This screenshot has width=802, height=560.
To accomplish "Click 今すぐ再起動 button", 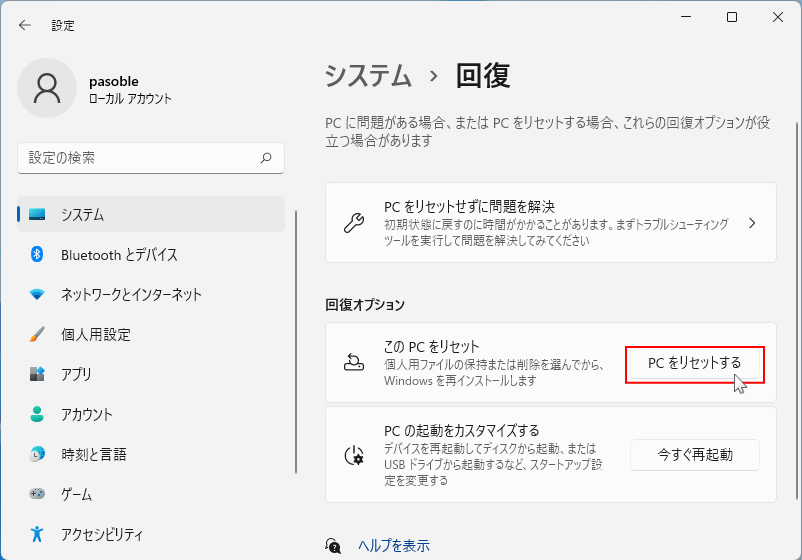I will click(x=695, y=455).
